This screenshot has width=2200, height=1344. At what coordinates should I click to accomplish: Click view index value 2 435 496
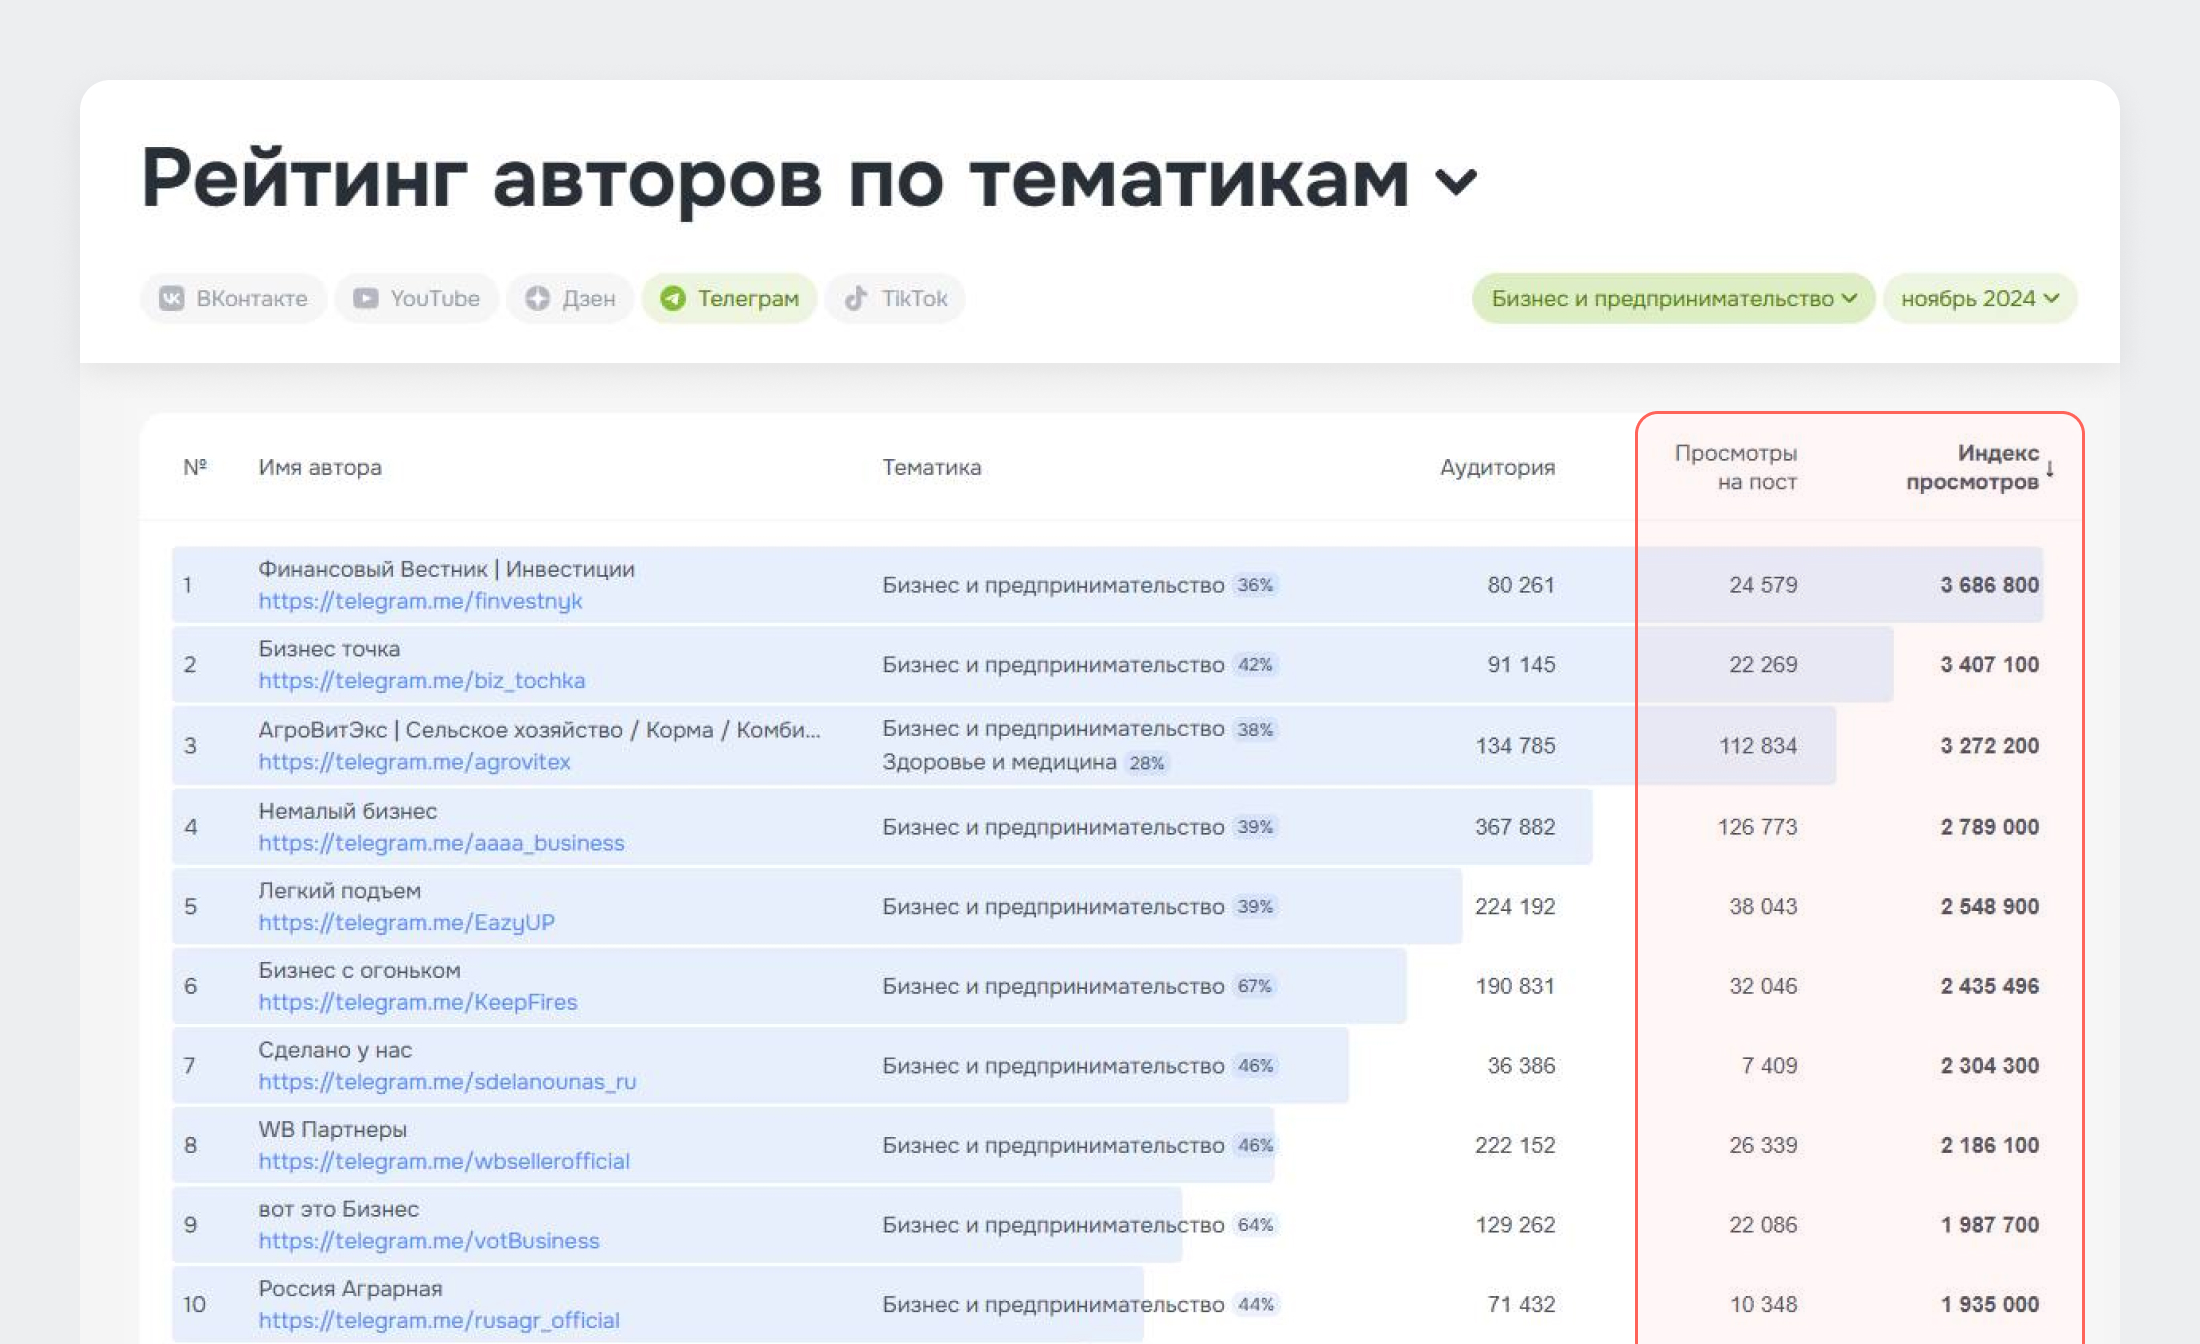click(x=1989, y=986)
